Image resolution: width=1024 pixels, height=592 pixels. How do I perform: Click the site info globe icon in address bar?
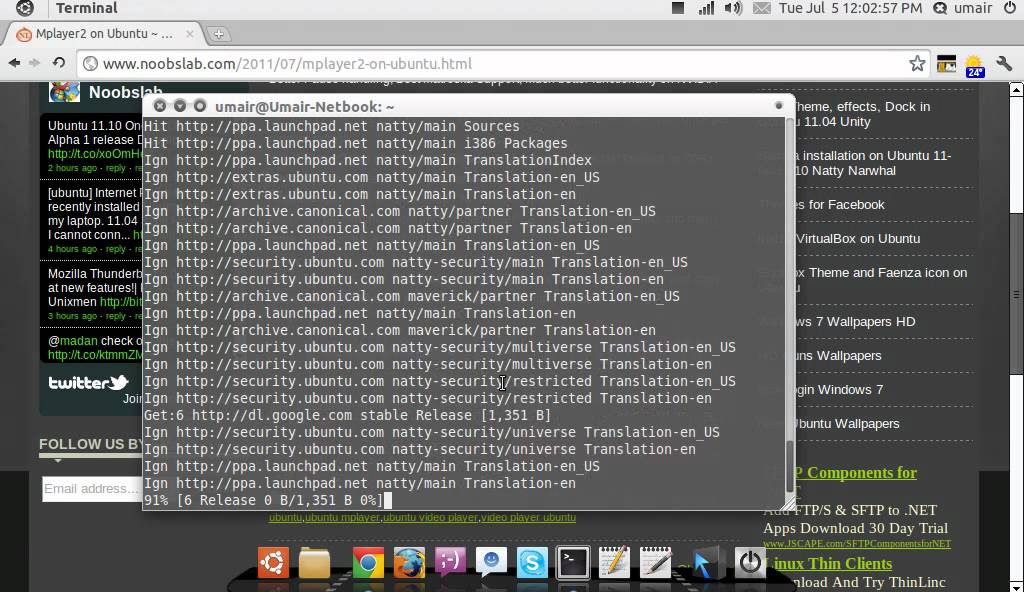[x=91, y=63]
